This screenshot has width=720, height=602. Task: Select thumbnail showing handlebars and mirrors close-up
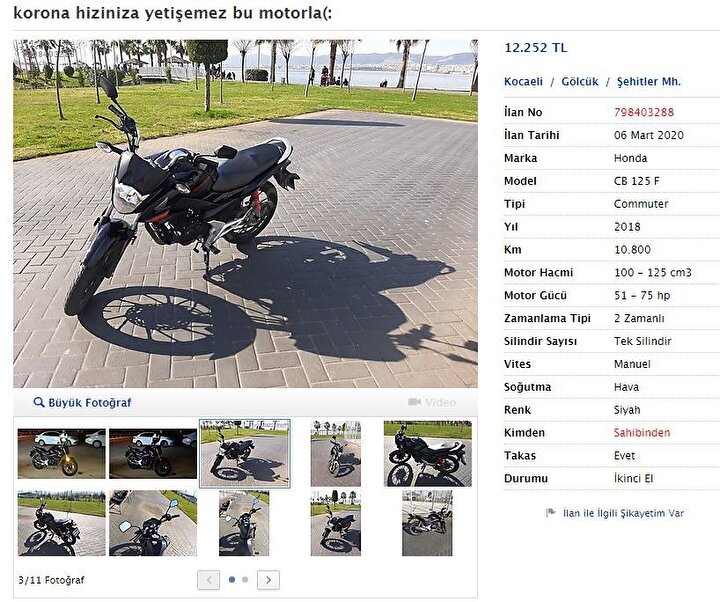click(x=153, y=523)
